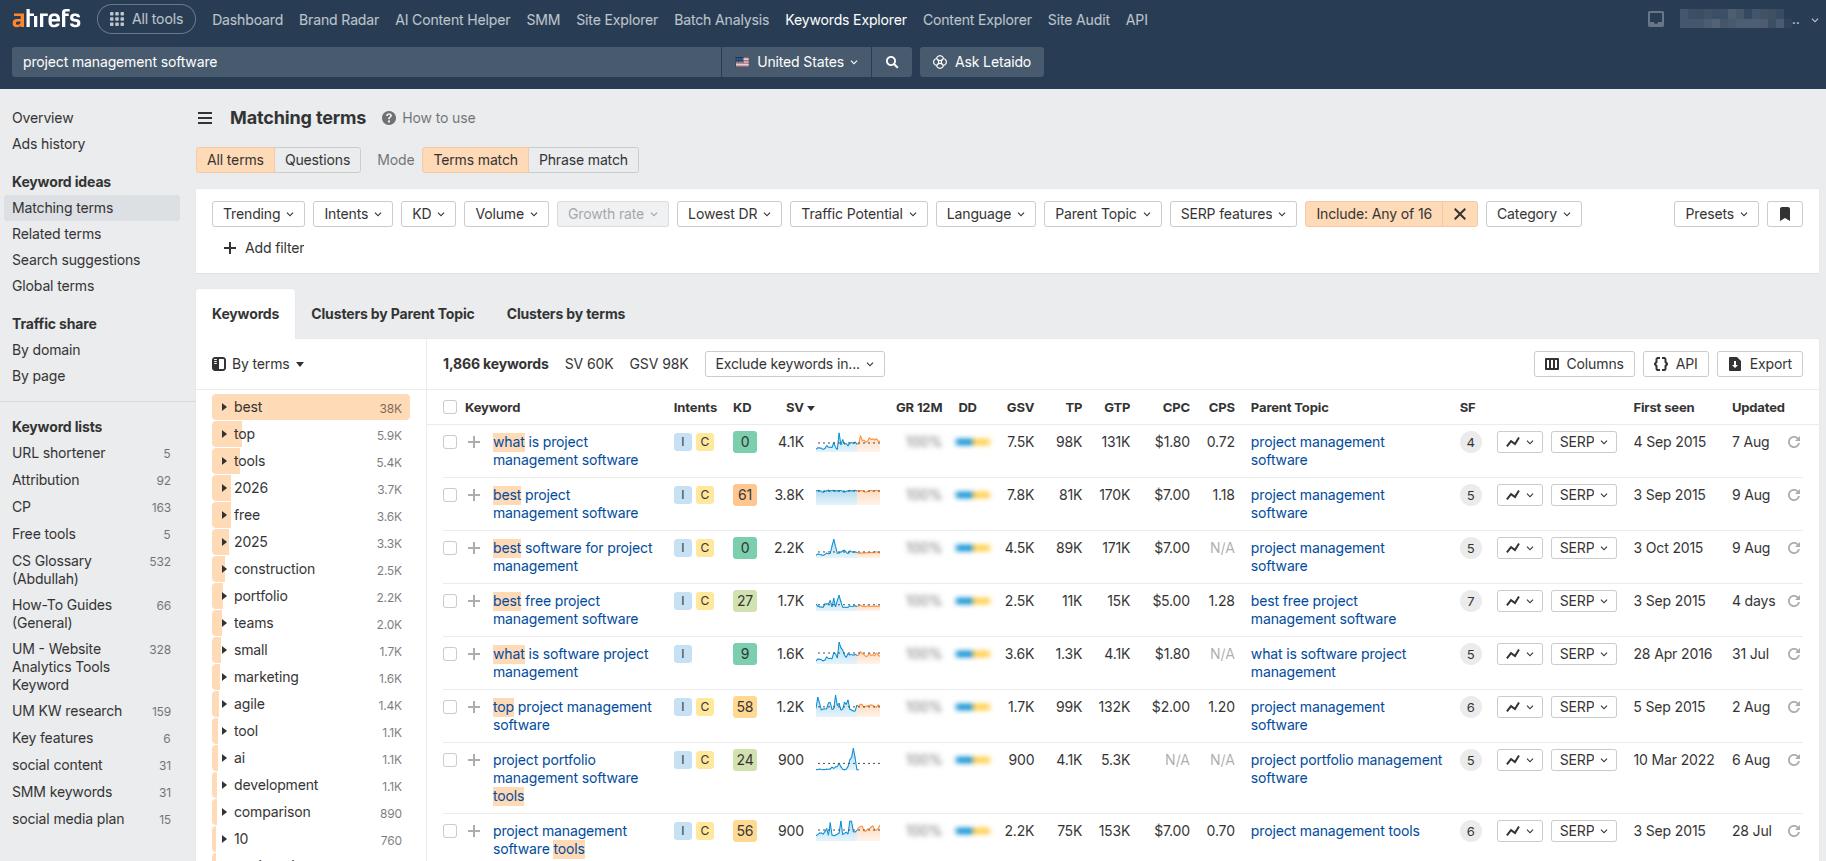
Task: Refresh the row updated 31 Jul
Action: 1794,654
